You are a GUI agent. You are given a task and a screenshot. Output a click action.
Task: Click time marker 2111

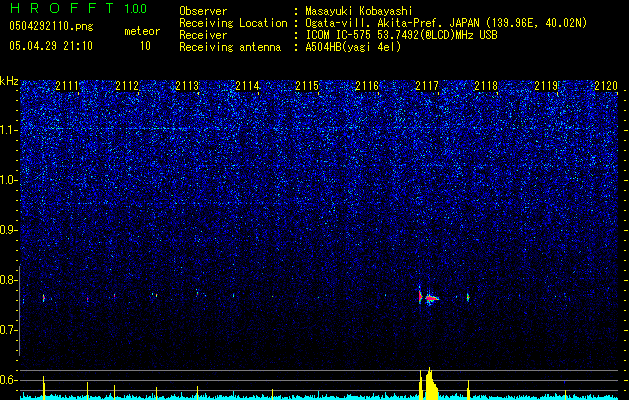(67, 86)
